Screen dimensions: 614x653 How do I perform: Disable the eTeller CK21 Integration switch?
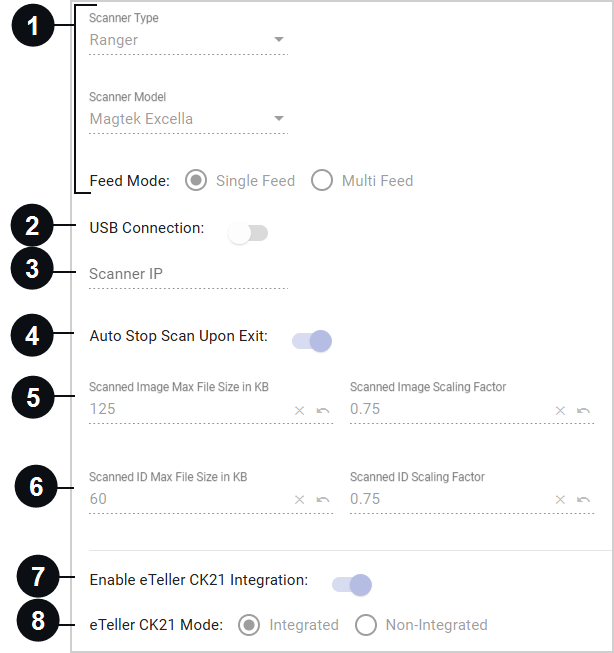click(x=352, y=585)
